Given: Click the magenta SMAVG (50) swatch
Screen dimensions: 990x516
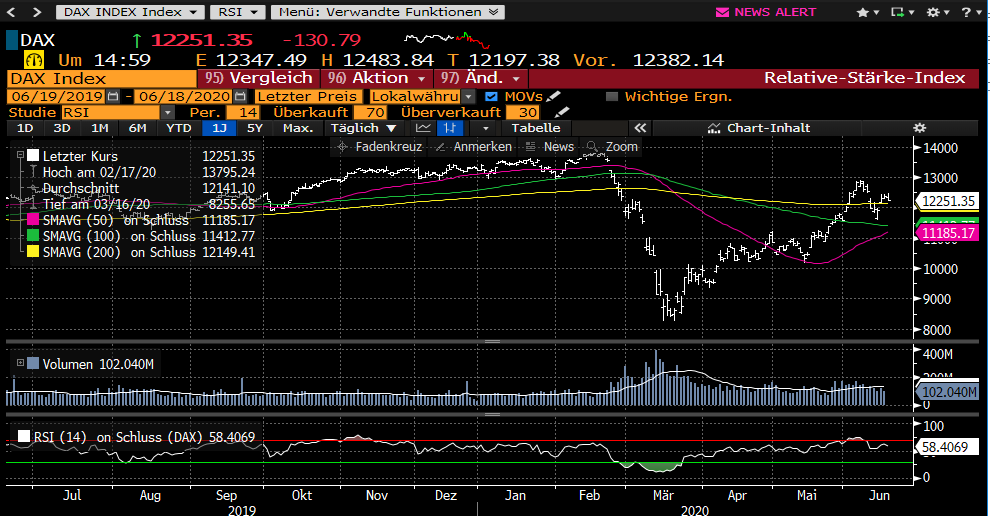Looking at the screenshot, I should point(33,220).
